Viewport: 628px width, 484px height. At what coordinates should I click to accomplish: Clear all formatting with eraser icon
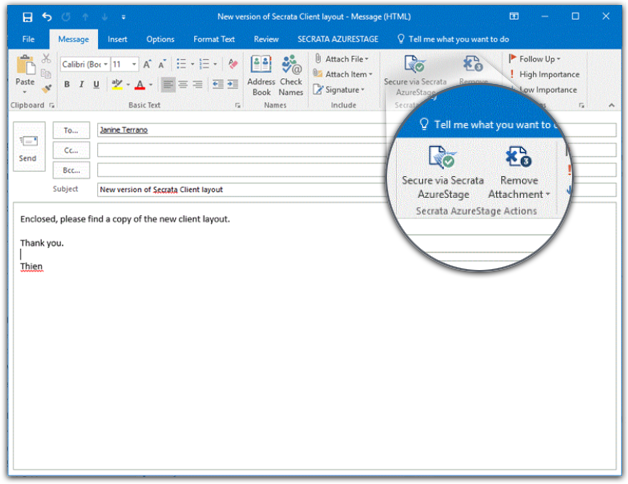tap(233, 64)
